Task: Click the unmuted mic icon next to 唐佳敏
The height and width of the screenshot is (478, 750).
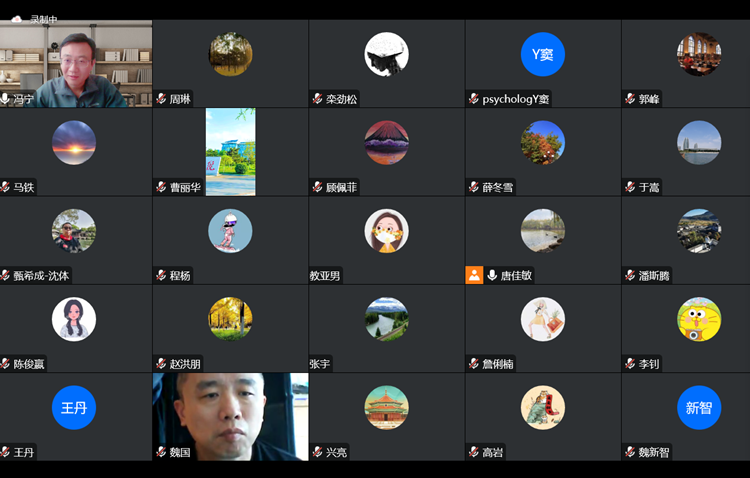Action: 492,275
